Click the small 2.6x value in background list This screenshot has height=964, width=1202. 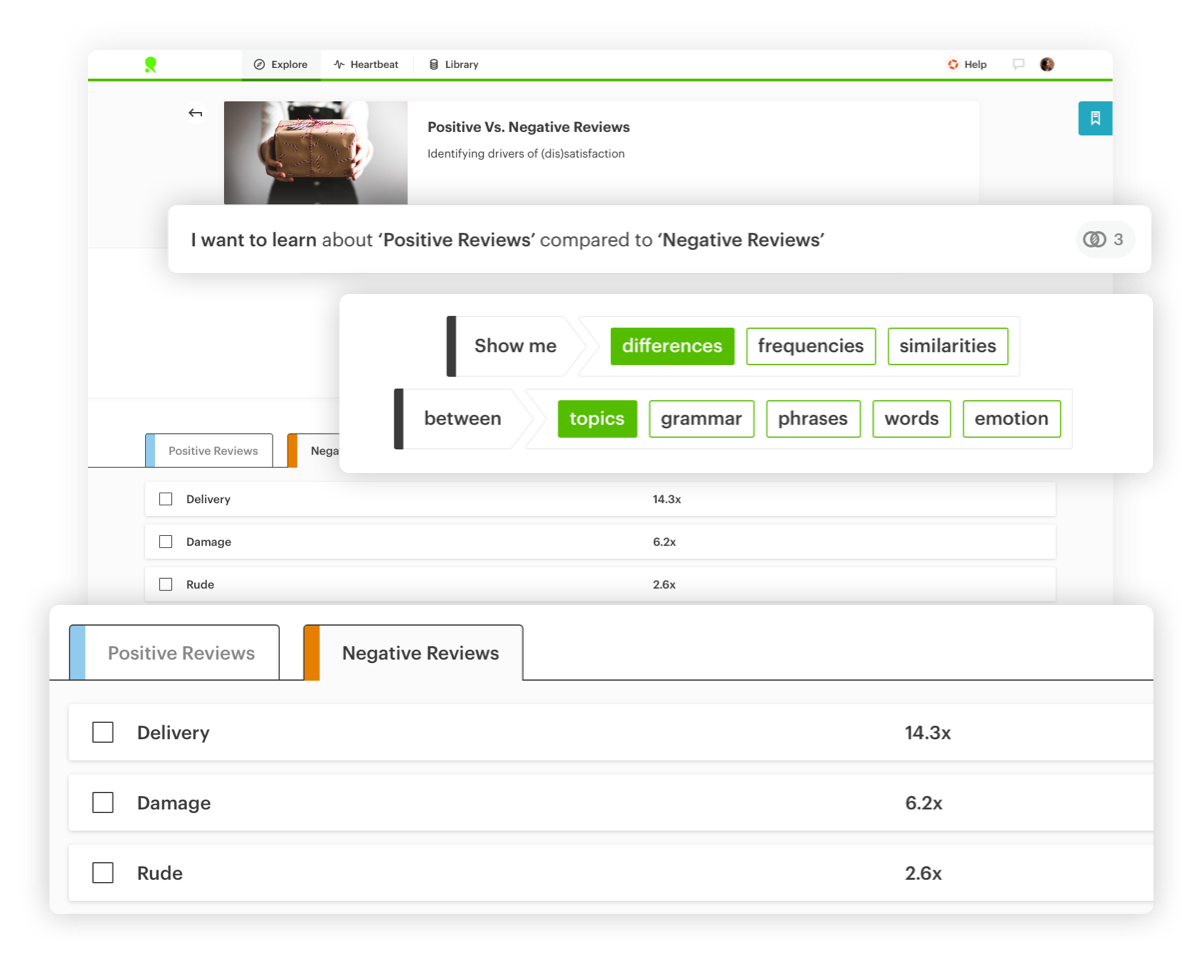664,585
